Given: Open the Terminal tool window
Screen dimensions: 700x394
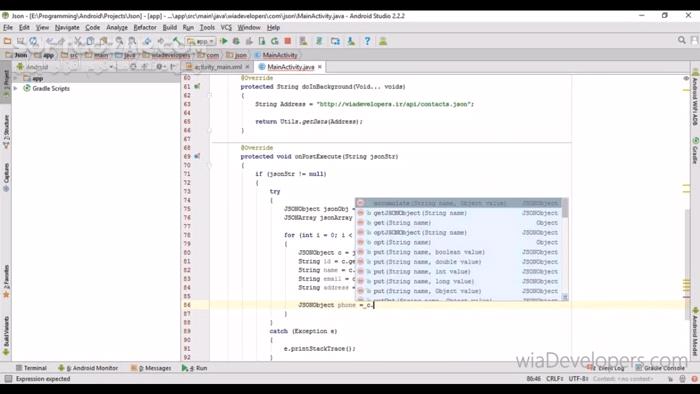Looking at the screenshot, I should click(x=31, y=368).
